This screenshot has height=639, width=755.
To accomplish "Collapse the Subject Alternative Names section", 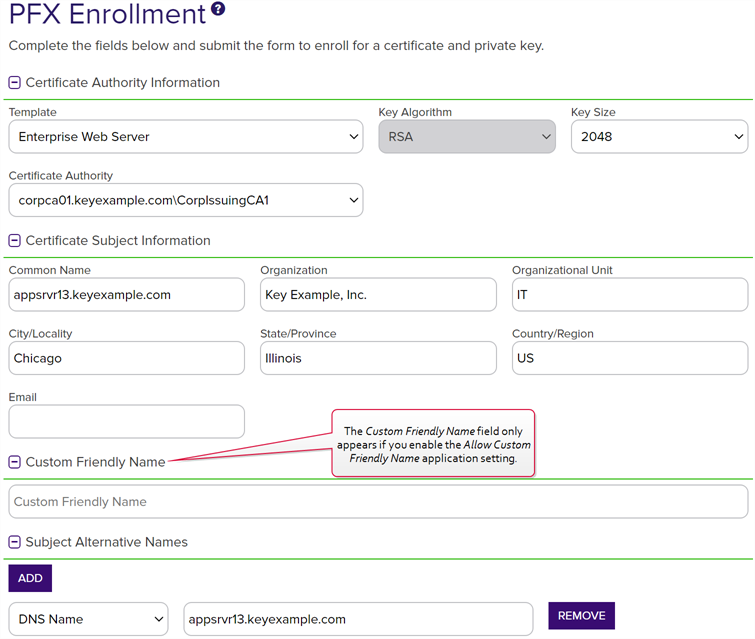I will point(14,542).
